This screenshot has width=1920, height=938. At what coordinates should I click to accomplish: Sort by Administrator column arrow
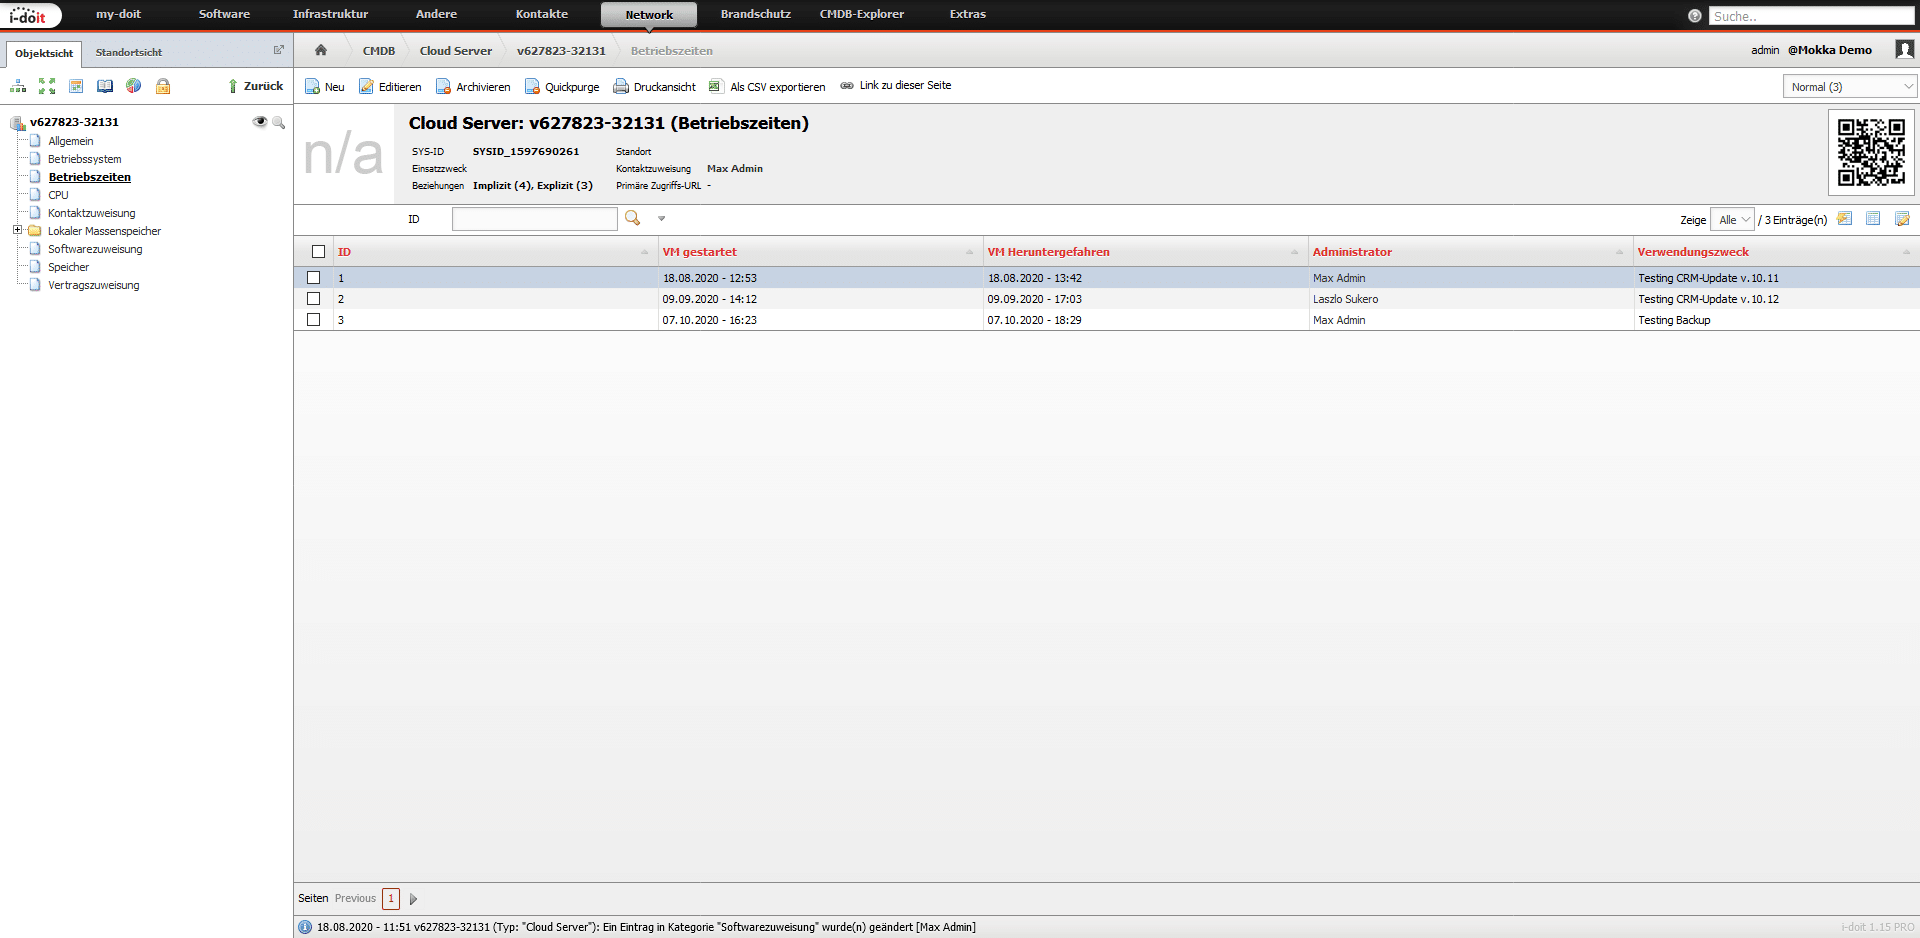[x=1619, y=252]
